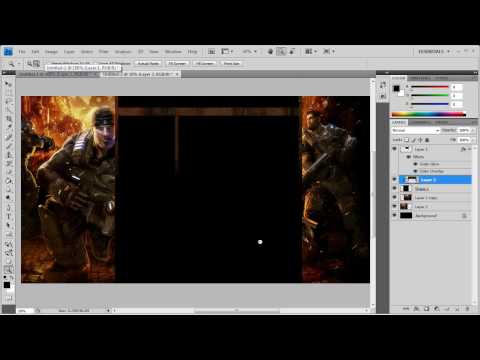Open the Opacity value dropdown arrow
Viewport: 480px width, 360px height.
pos(473,130)
